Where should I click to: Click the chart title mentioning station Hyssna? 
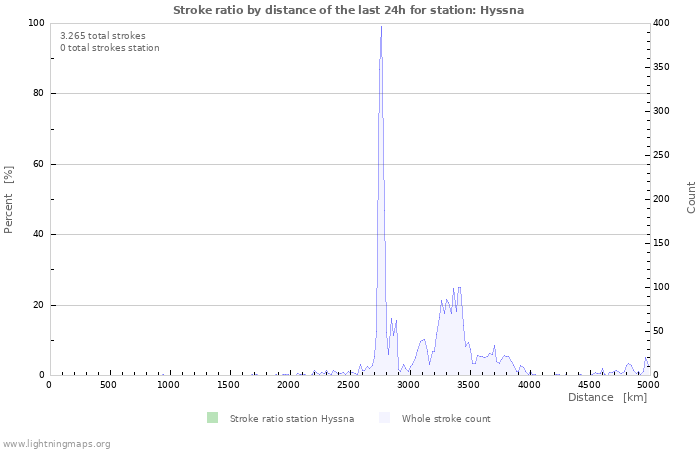click(348, 10)
